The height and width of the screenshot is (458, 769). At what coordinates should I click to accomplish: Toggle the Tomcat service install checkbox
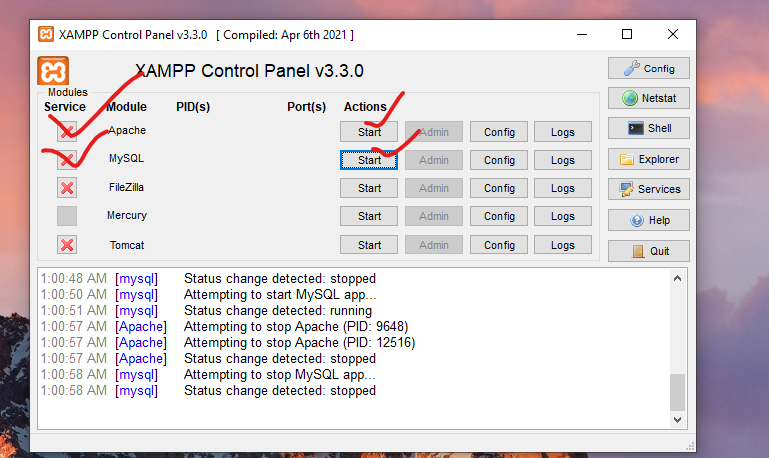pyautogui.click(x=67, y=245)
